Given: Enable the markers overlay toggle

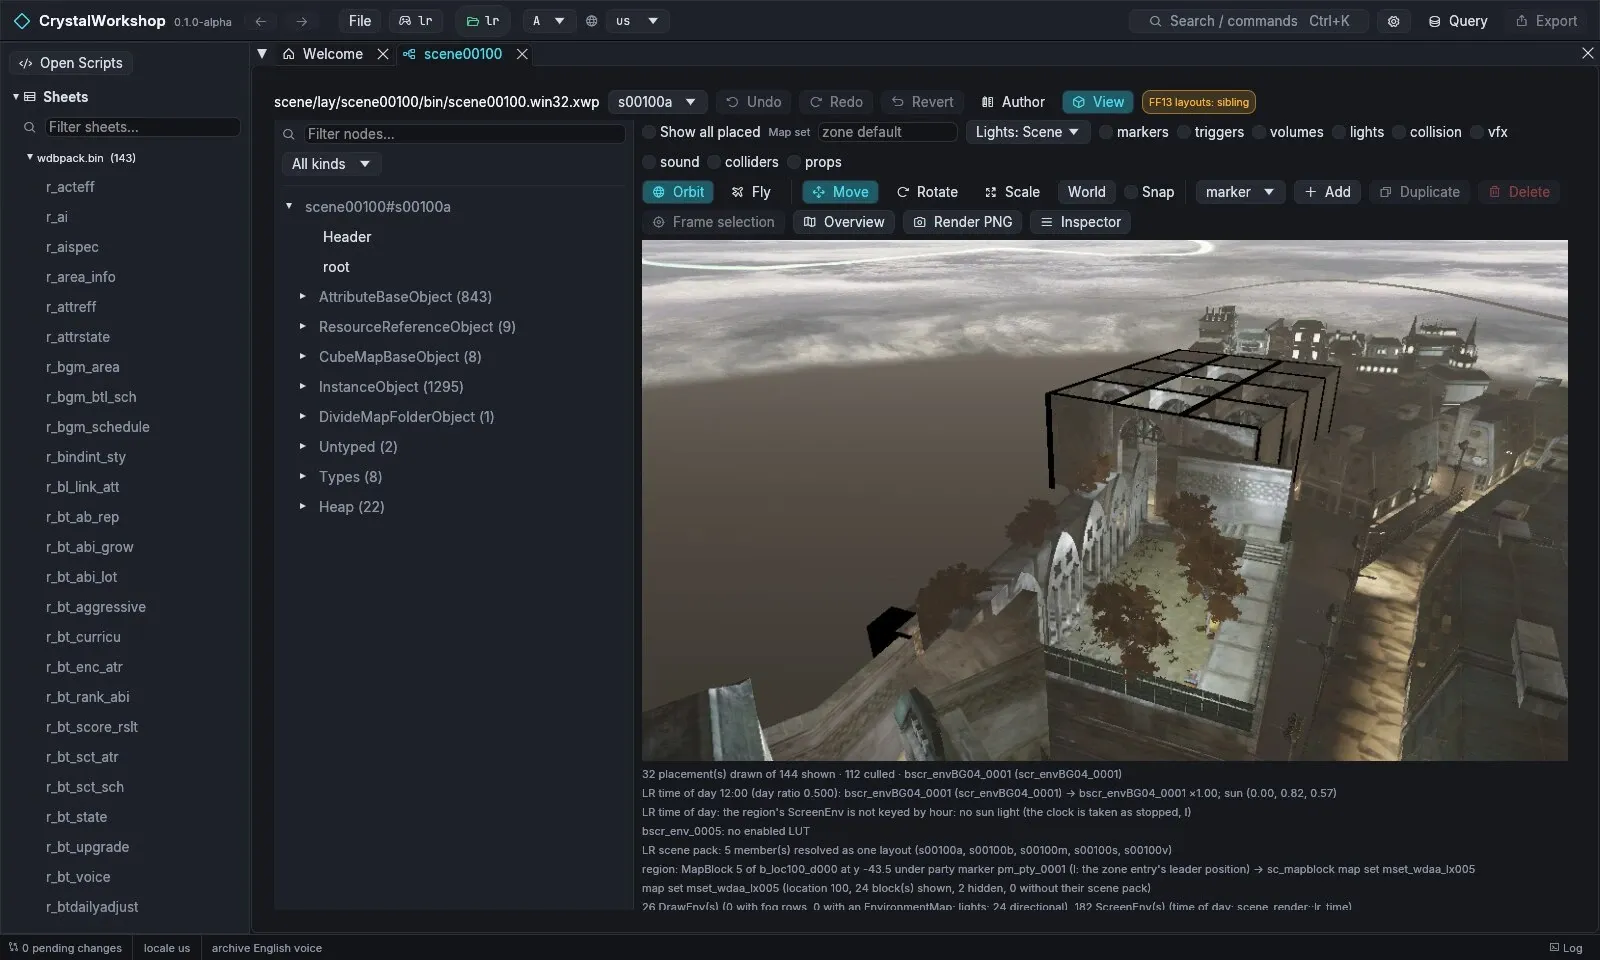Looking at the screenshot, I should click(1106, 132).
